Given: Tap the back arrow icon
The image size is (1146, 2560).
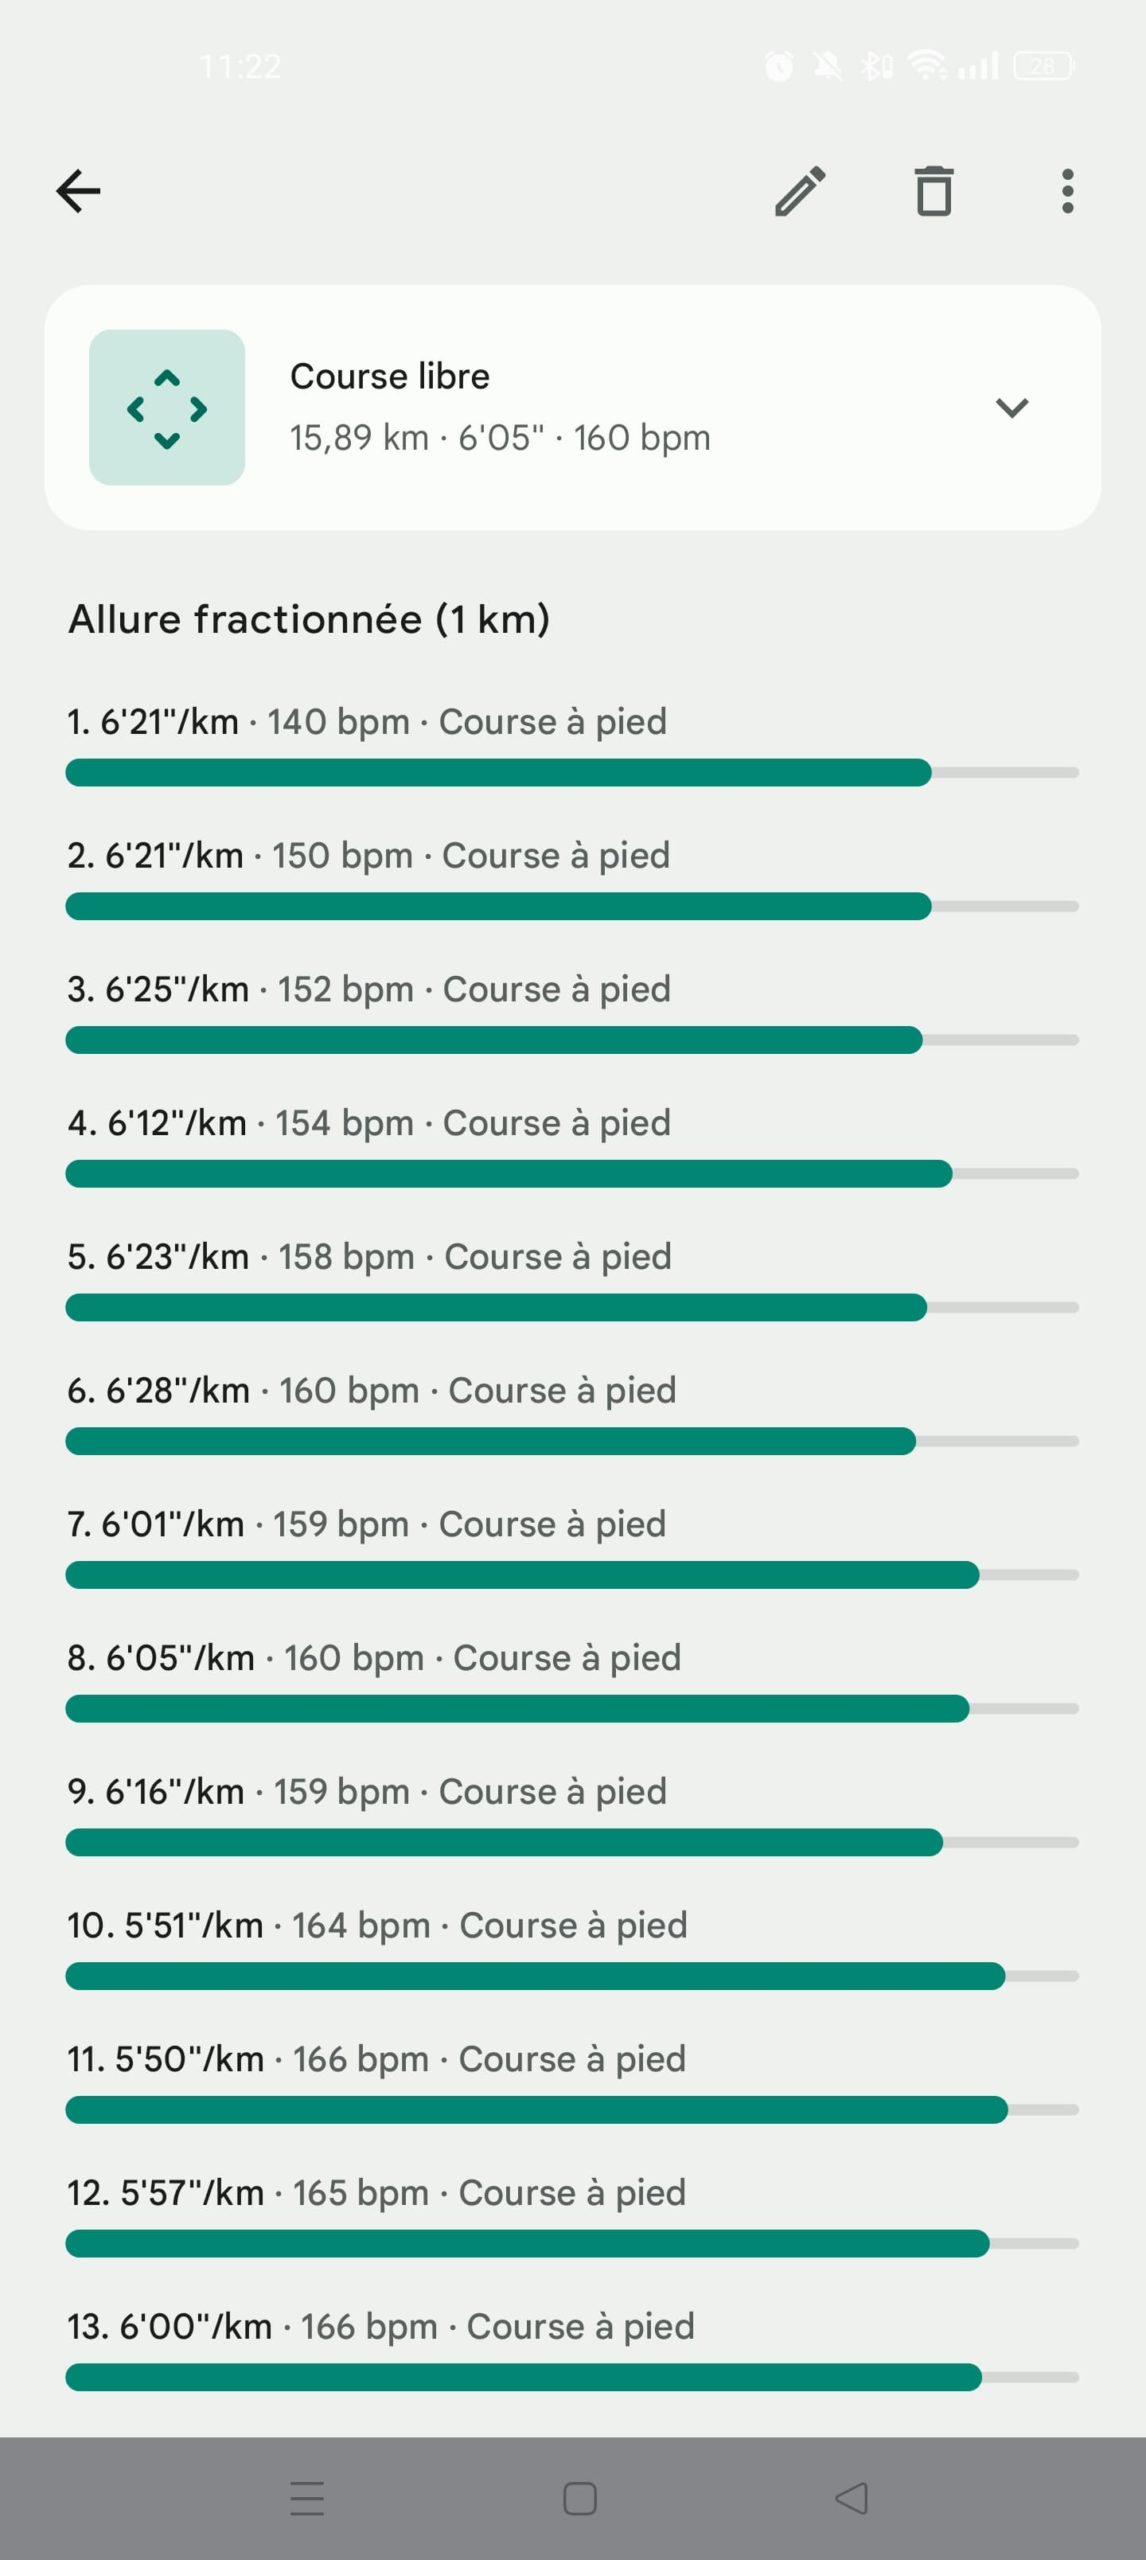Looking at the screenshot, I should [78, 191].
